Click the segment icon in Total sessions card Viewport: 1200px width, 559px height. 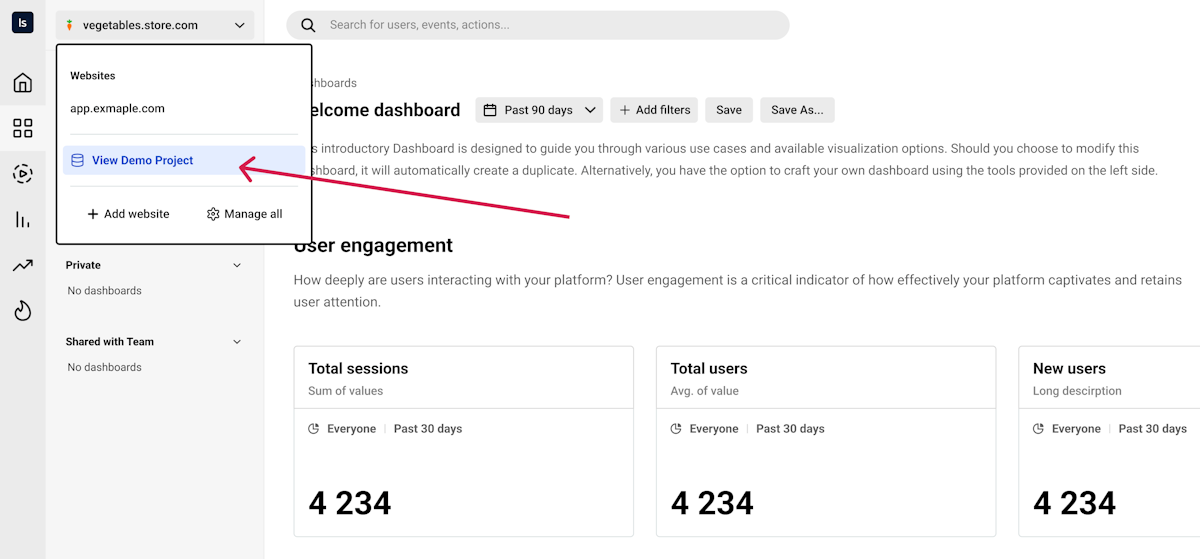coord(314,429)
